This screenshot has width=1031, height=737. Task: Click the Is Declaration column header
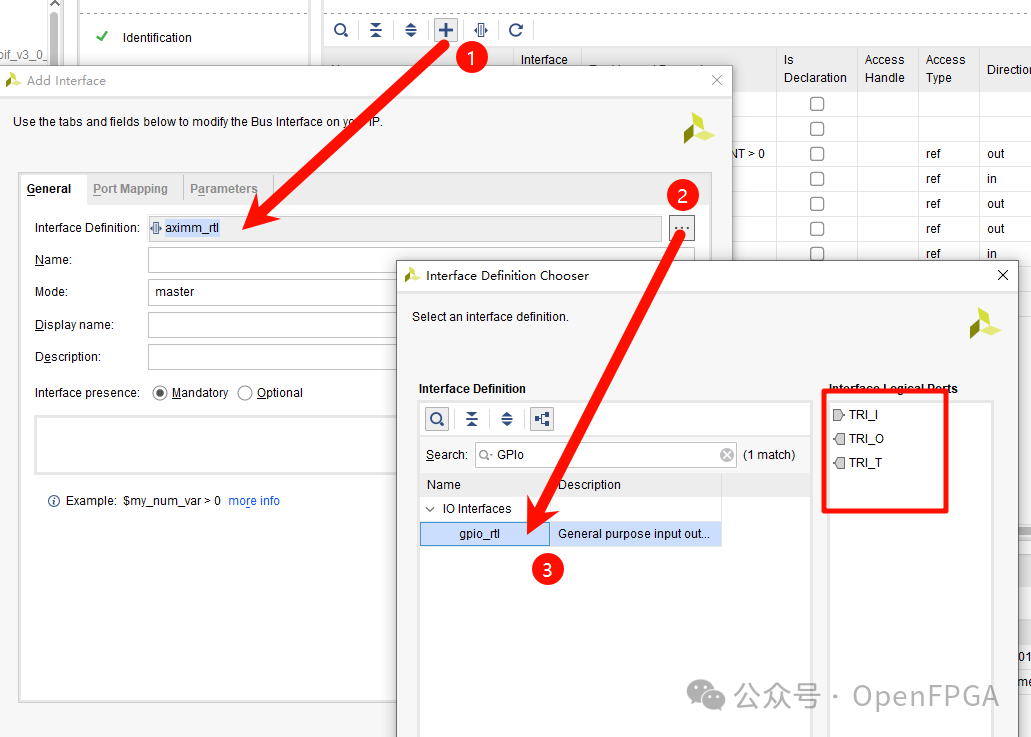tap(816, 69)
